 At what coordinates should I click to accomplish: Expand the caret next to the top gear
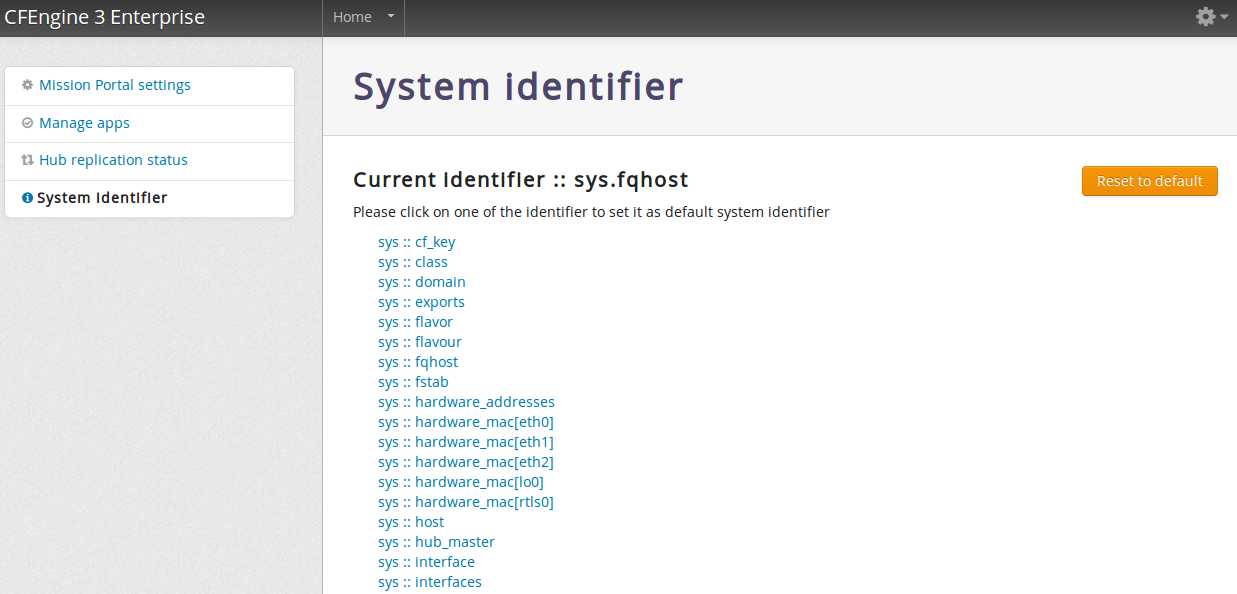(x=1224, y=17)
